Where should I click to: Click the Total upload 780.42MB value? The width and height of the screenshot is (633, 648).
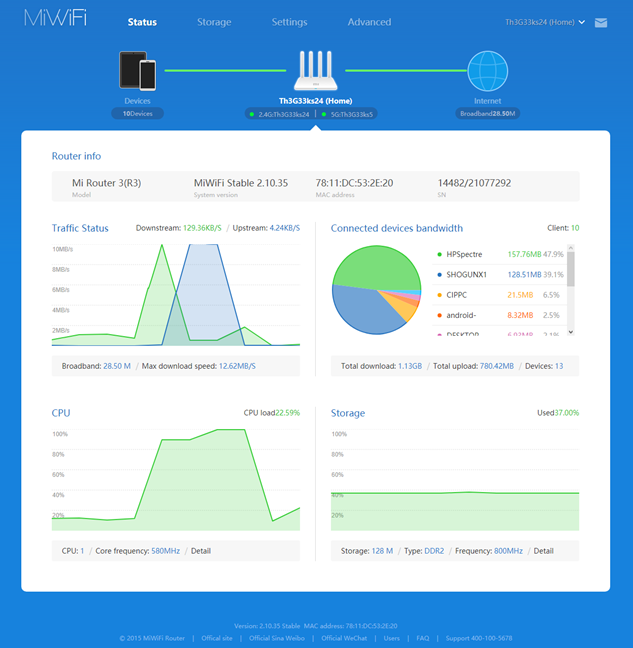(x=497, y=366)
